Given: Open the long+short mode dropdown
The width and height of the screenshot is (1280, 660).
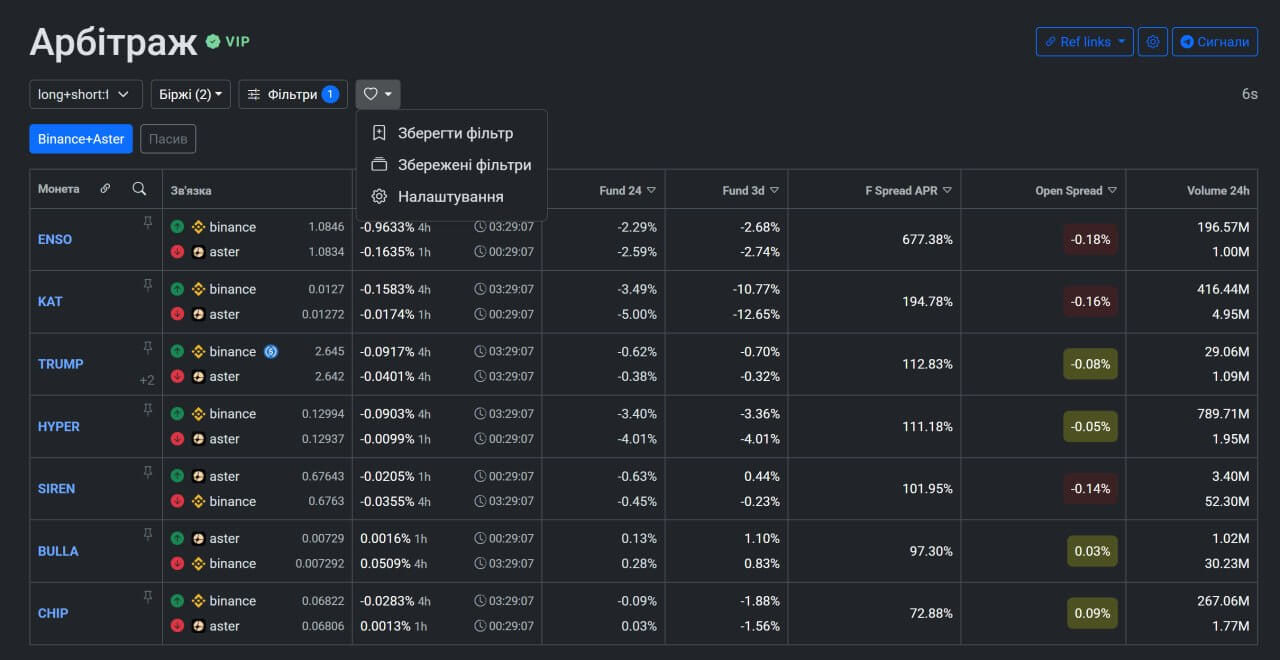Looking at the screenshot, I should pyautogui.click(x=85, y=94).
